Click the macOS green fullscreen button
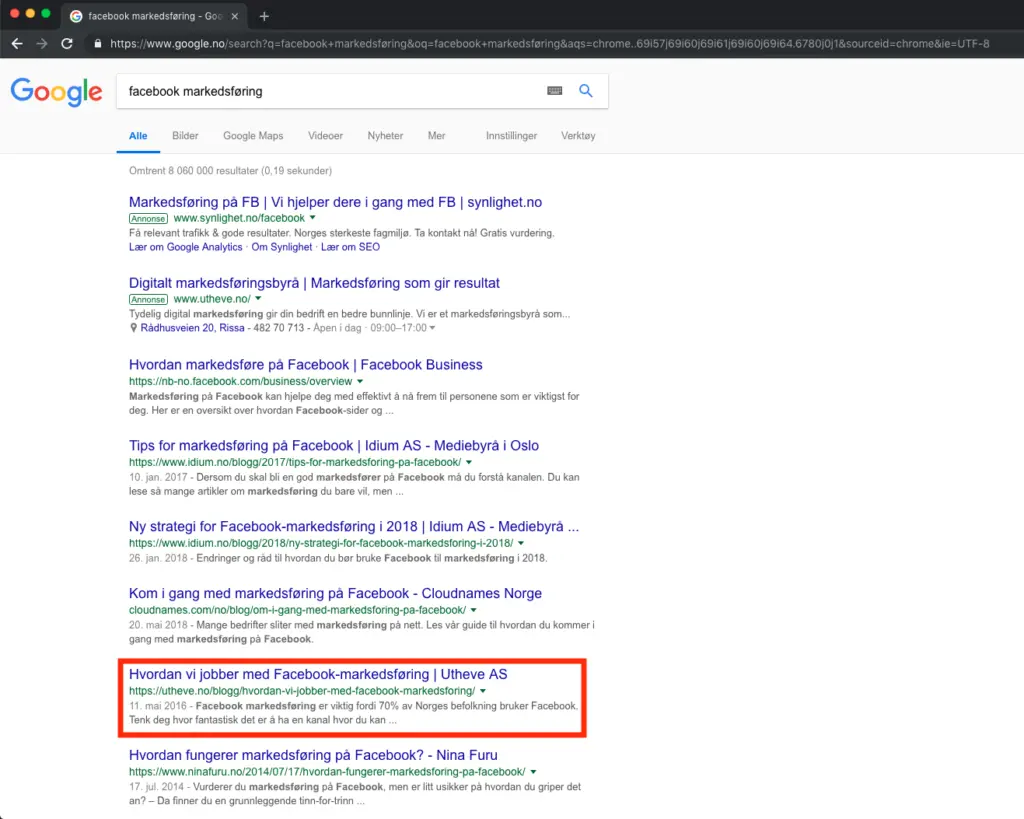Image resolution: width=1024 pixels, height=819 pixels. point(46,13)
